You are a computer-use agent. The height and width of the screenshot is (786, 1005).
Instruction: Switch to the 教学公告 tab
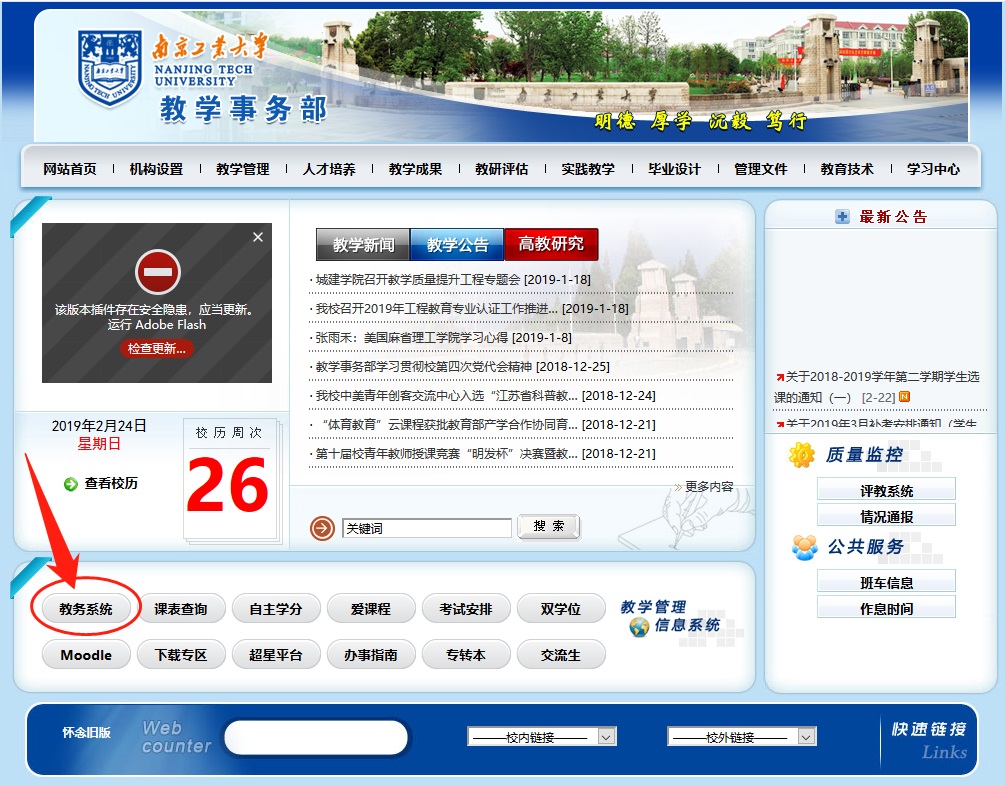[x=457, y=245]
